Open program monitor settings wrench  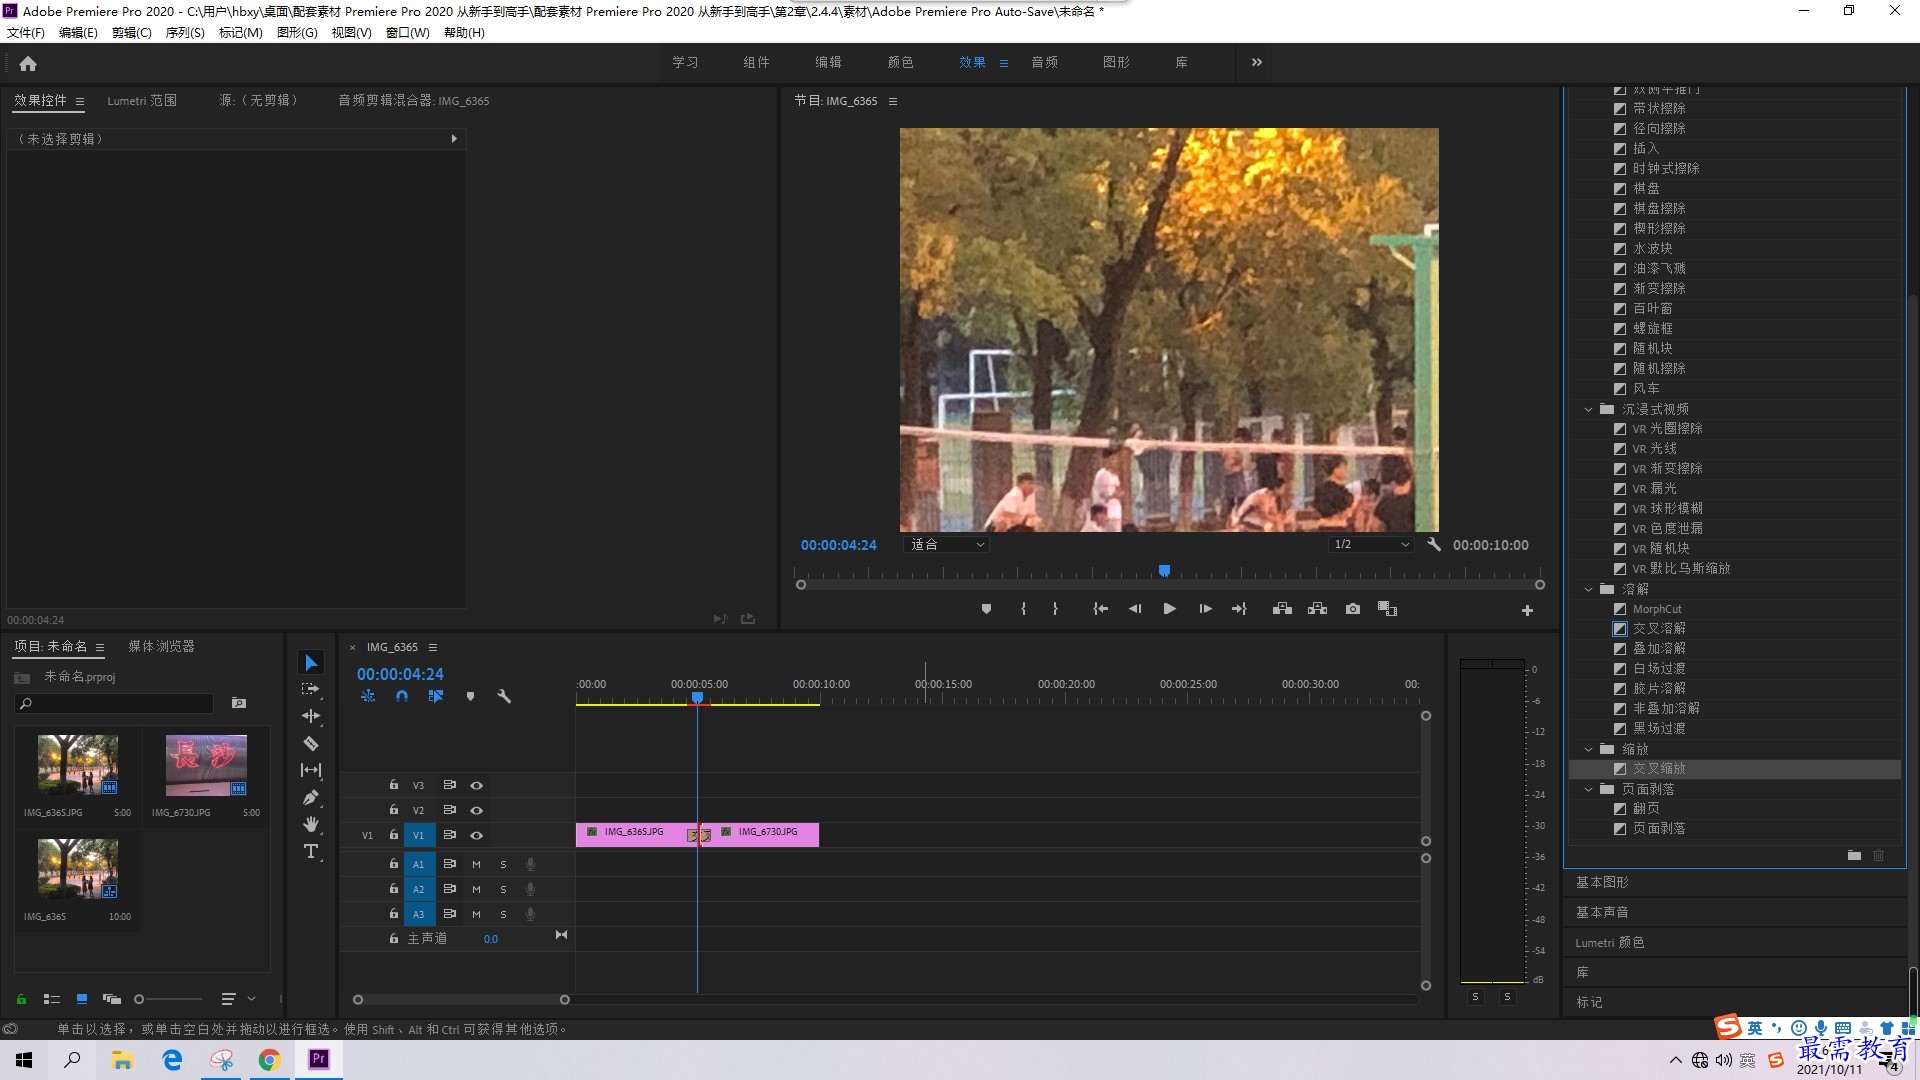1434,545
